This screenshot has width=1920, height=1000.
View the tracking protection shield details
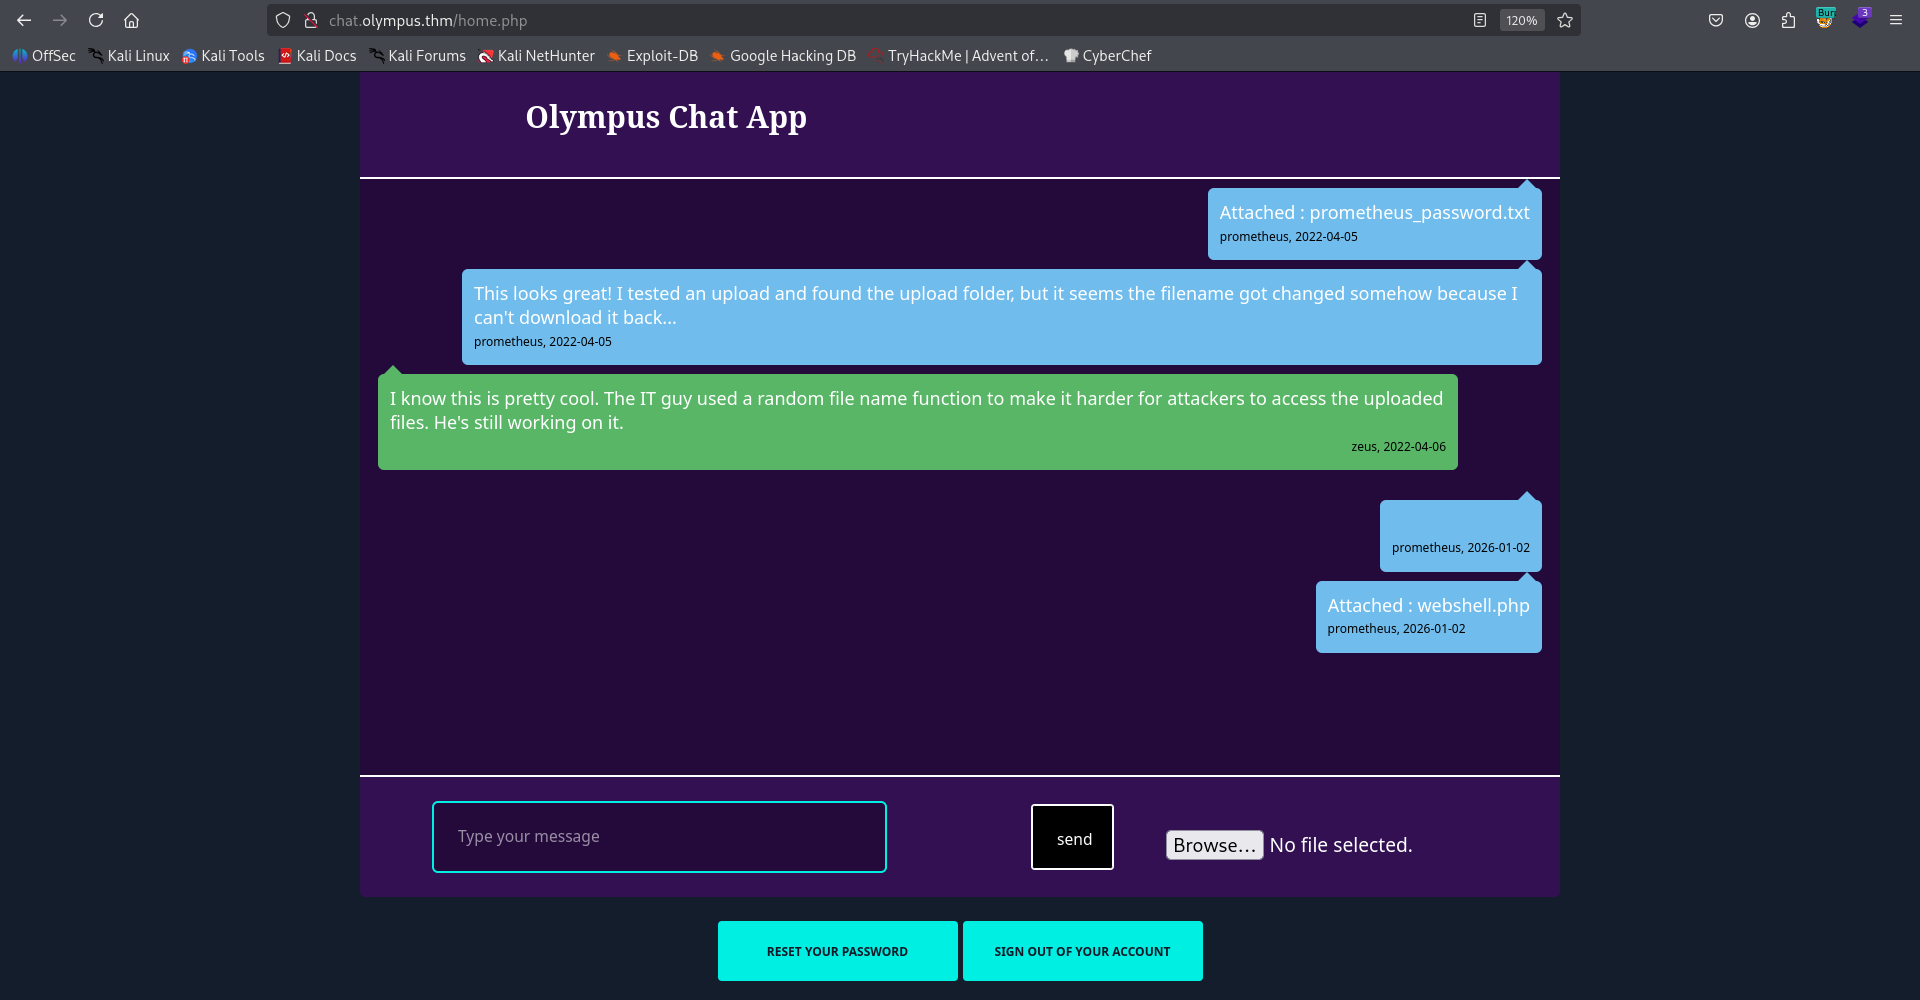tap(283, 20)
